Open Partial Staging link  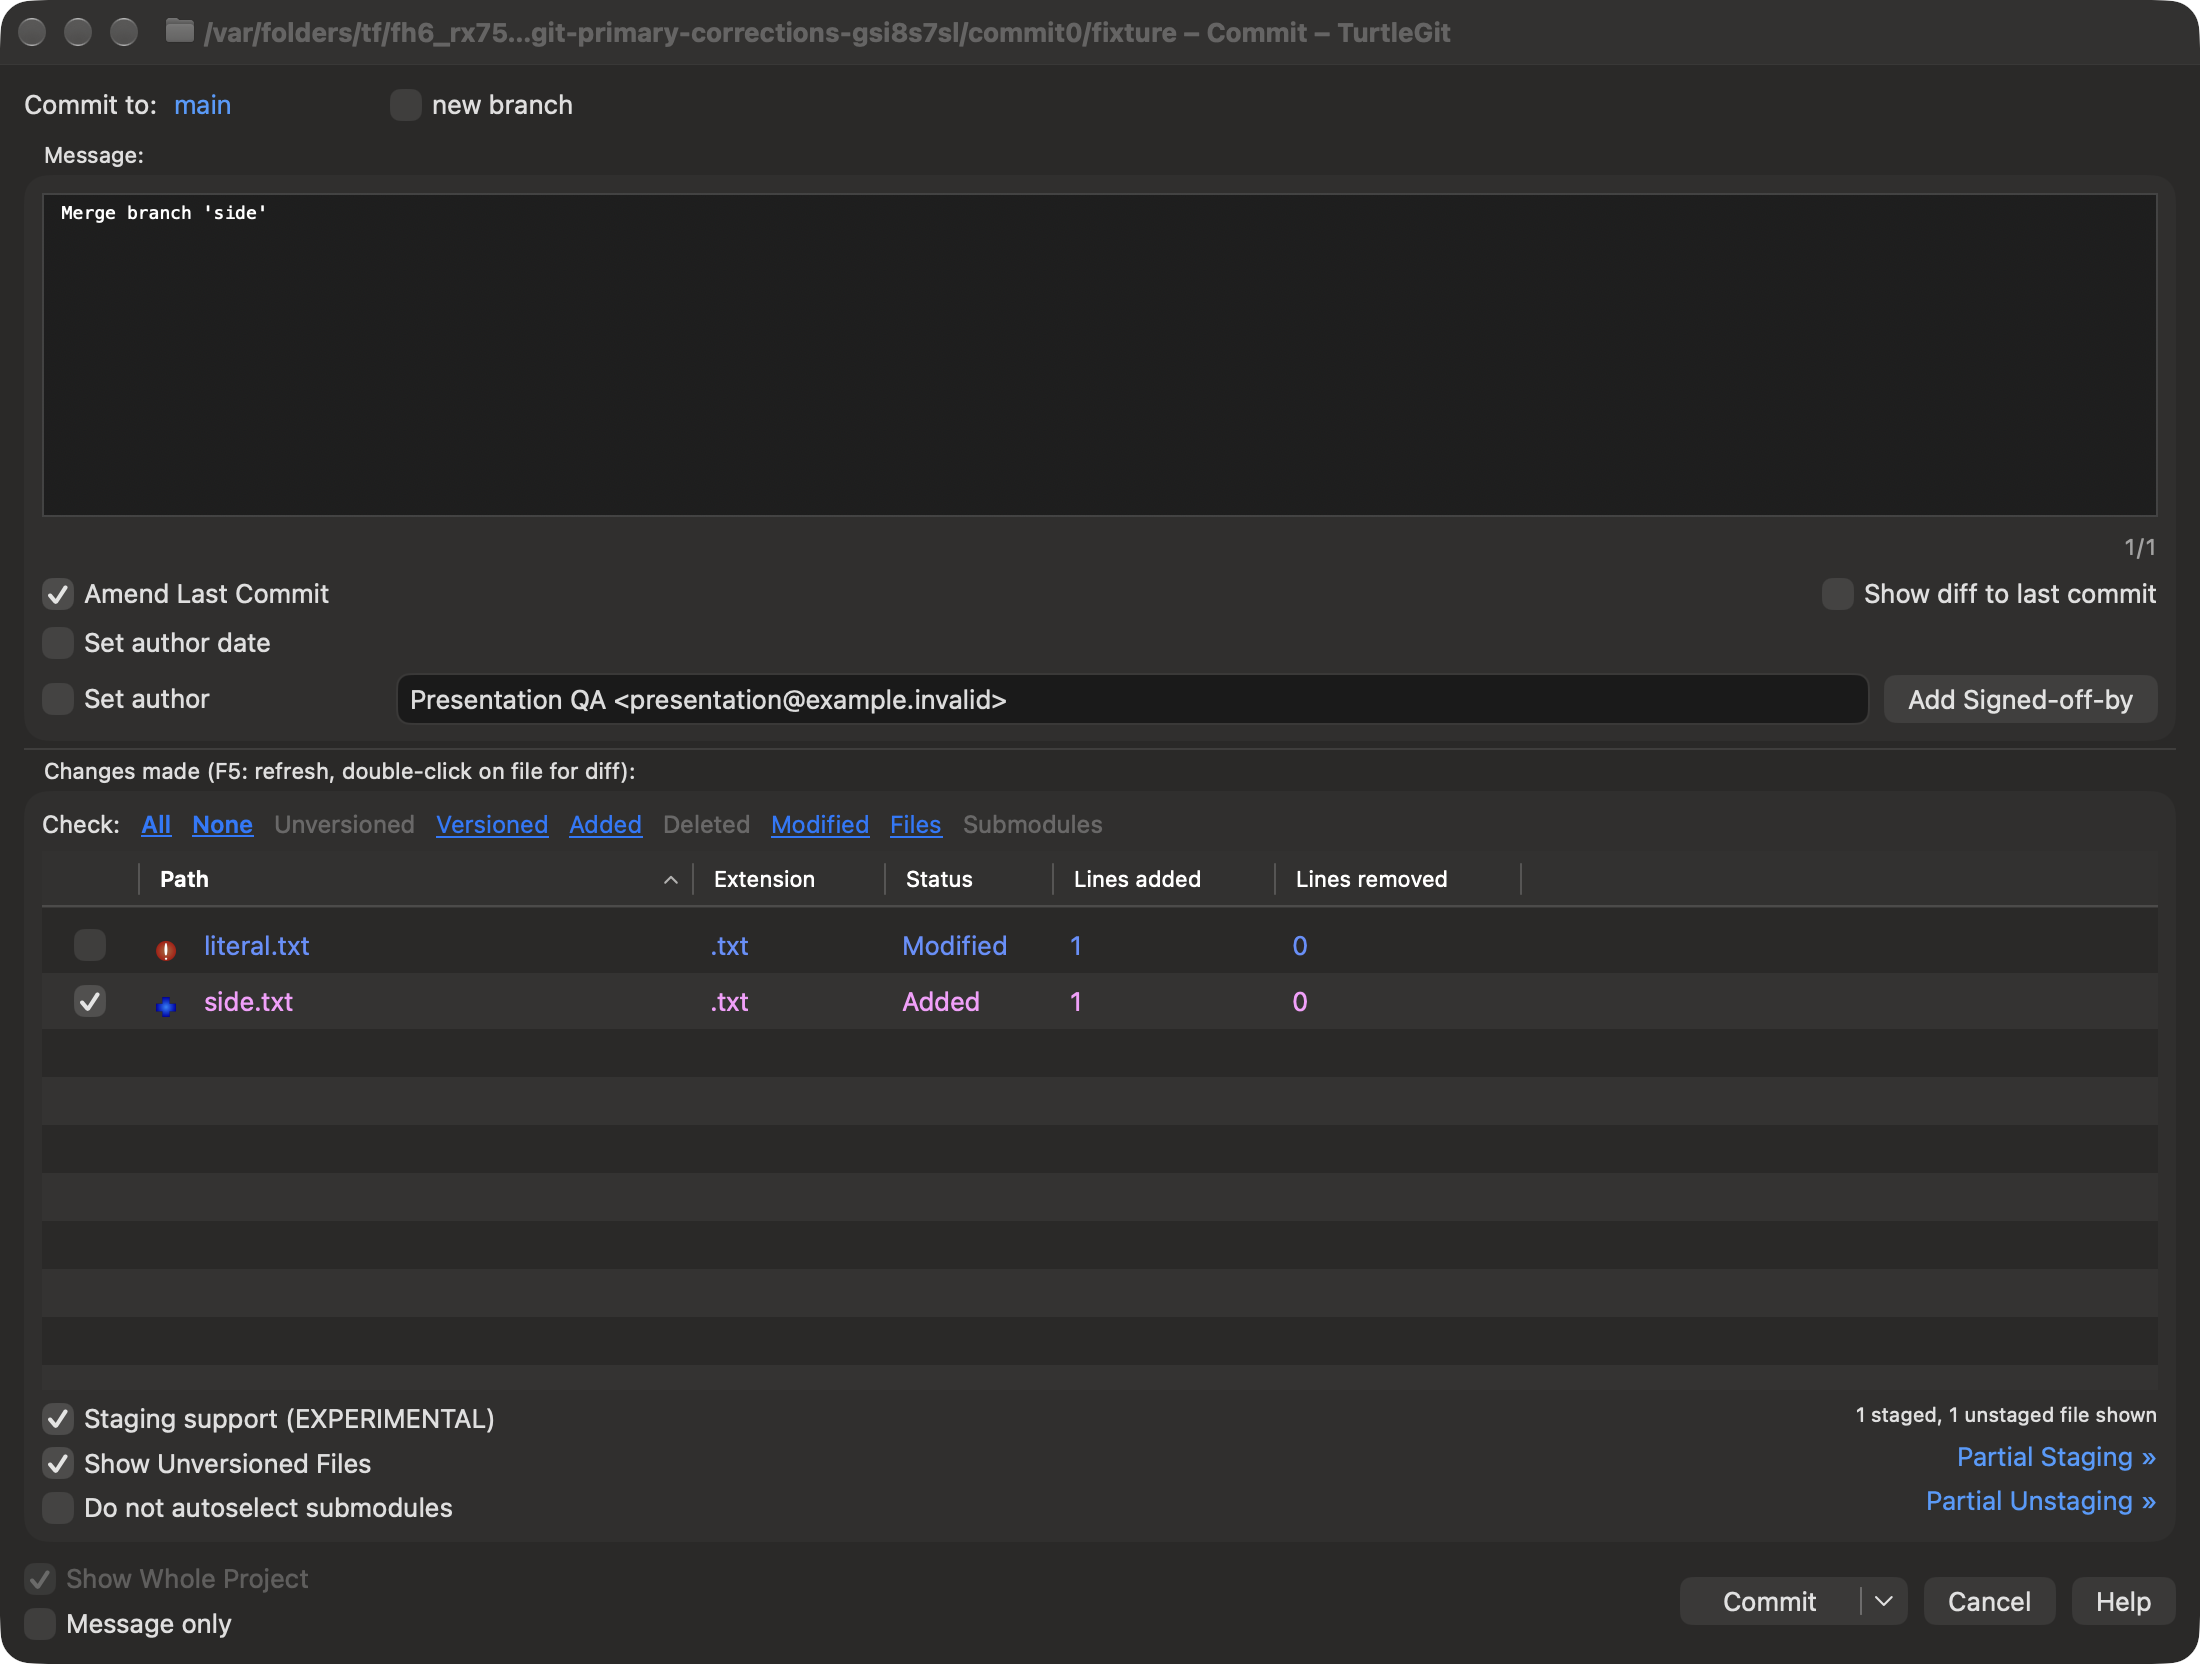pos(2056,1457)
